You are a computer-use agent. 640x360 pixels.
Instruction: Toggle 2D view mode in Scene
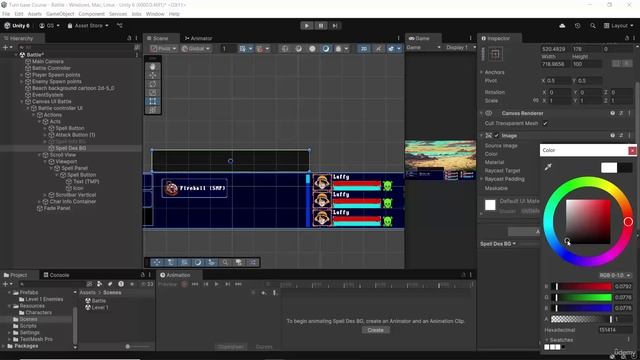363,49
